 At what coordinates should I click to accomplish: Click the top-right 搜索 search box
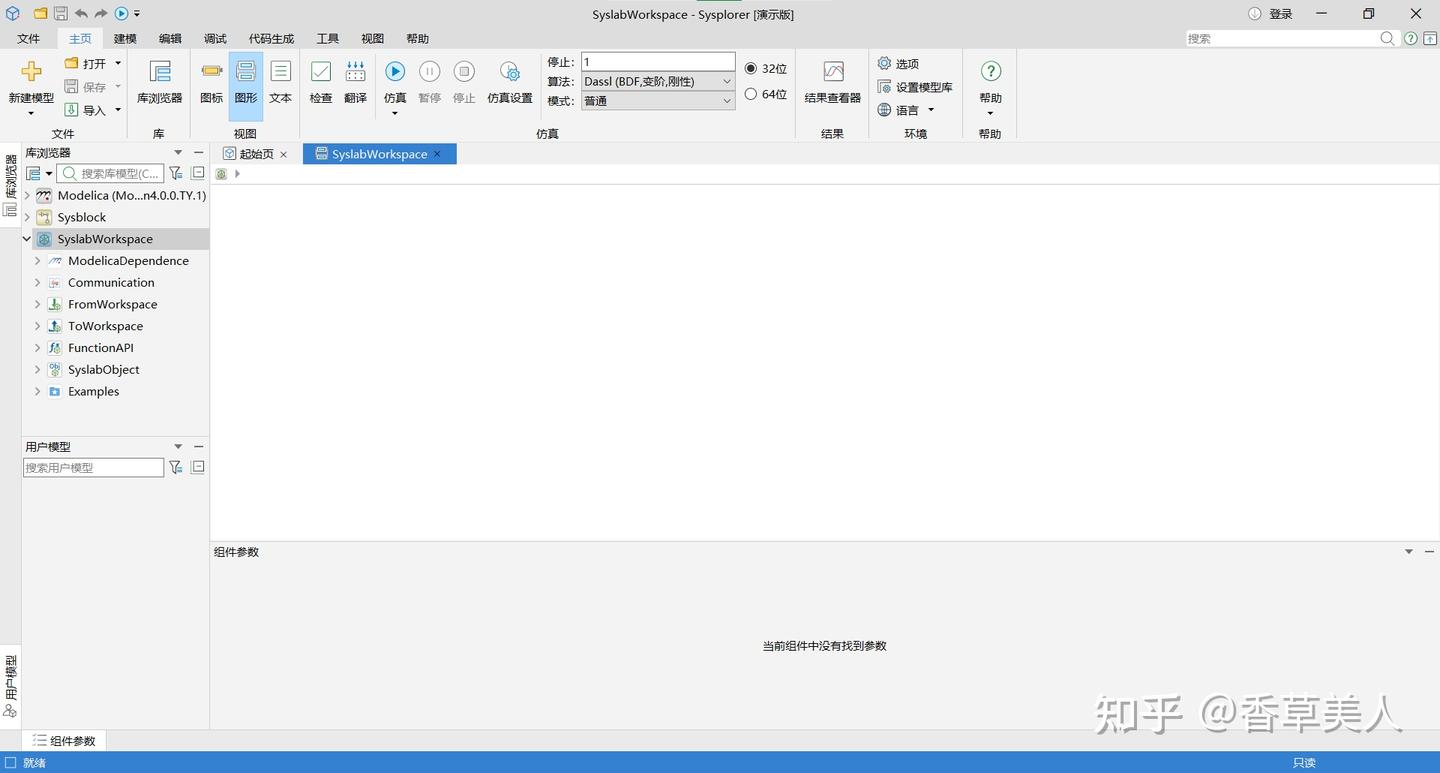click(1290, 38)
